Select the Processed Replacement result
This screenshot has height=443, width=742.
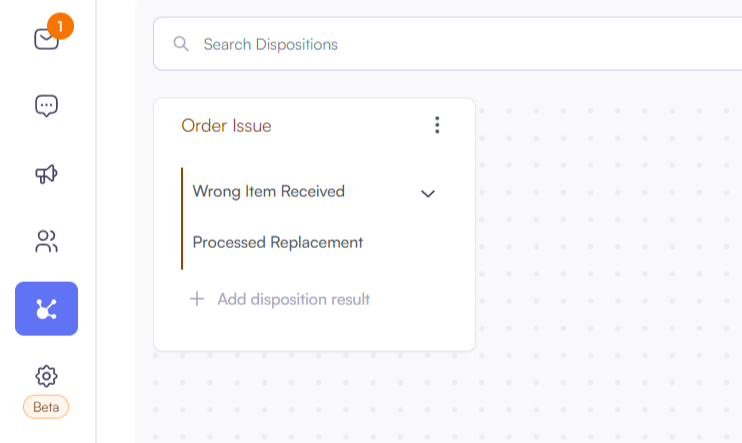(x=278, y=242)
